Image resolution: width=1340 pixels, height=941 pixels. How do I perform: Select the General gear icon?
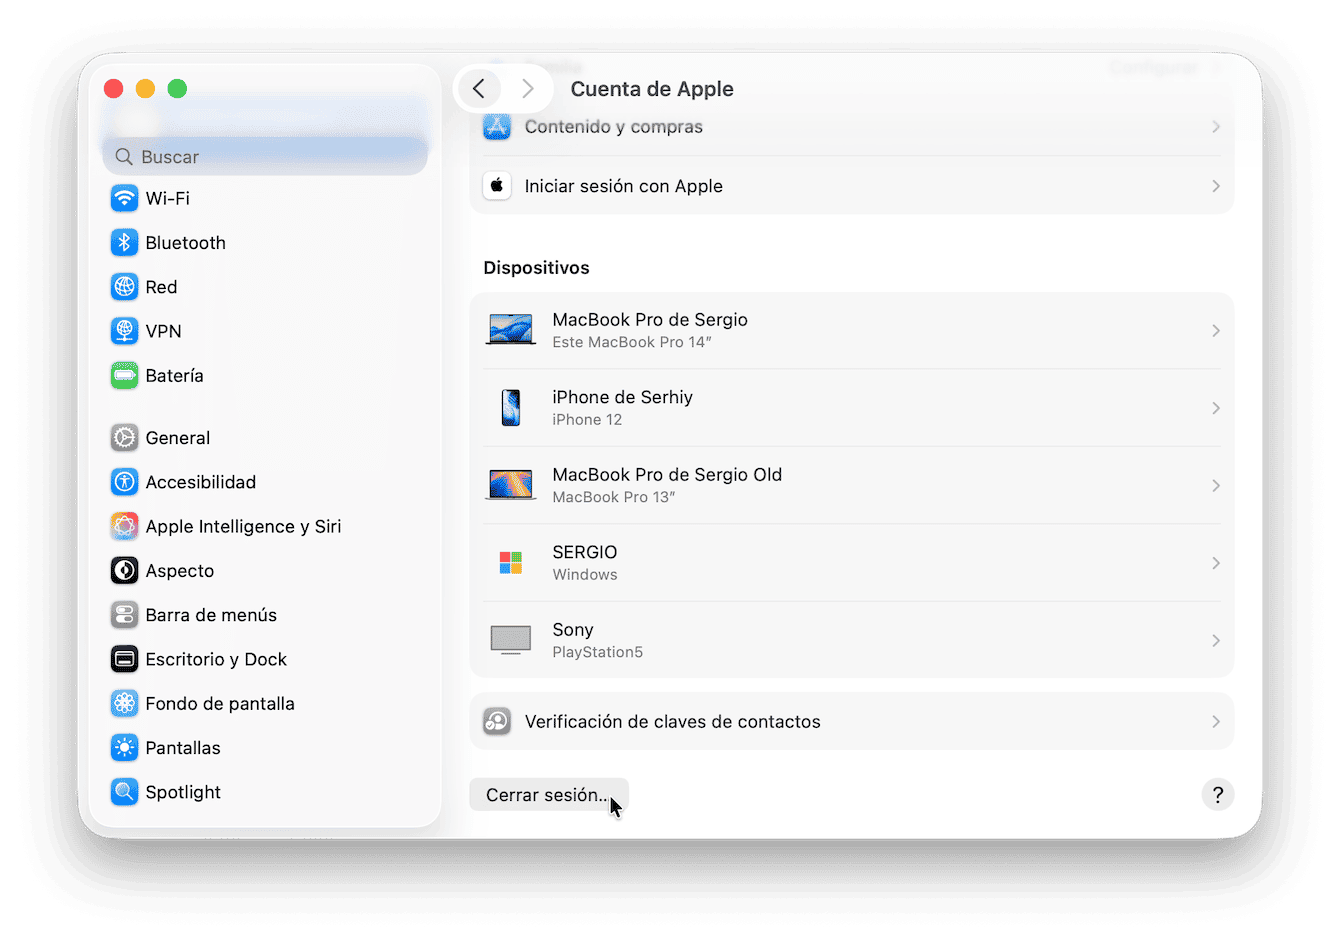click(124, 438)
